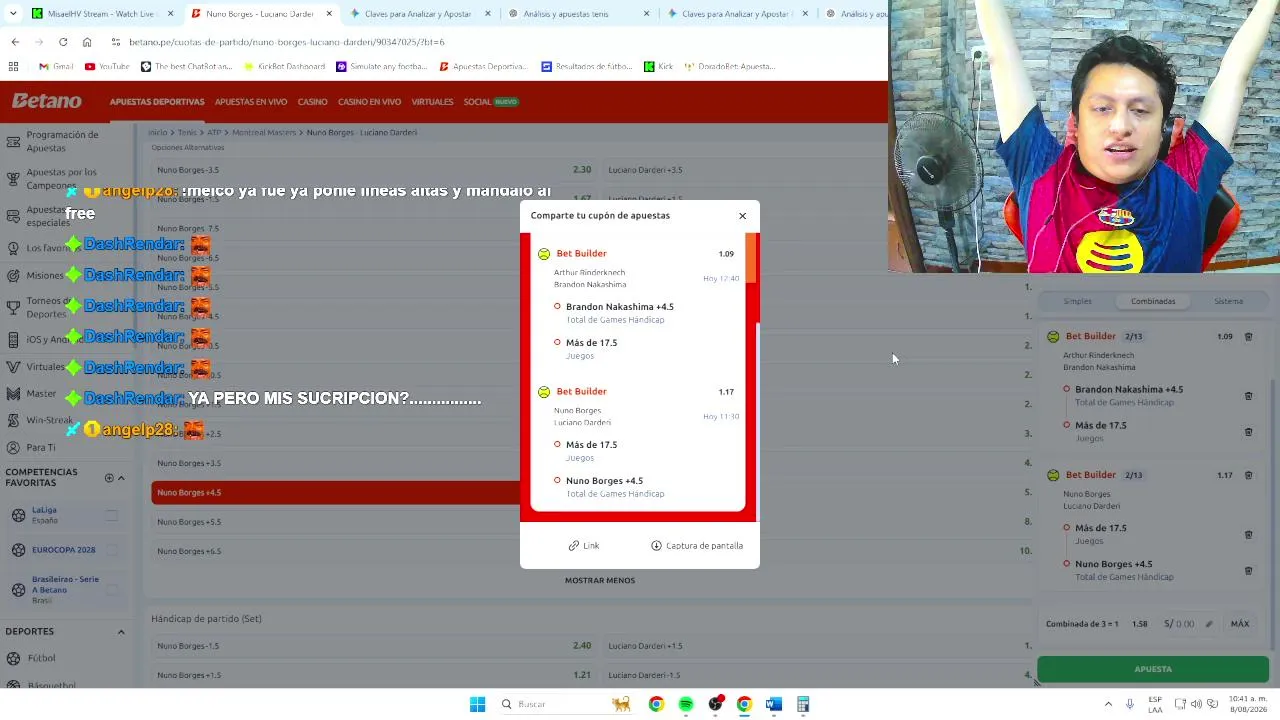1280x720 pixels.
Task: Click the MOSTRAR MENOS link
Action: point(600,580)
